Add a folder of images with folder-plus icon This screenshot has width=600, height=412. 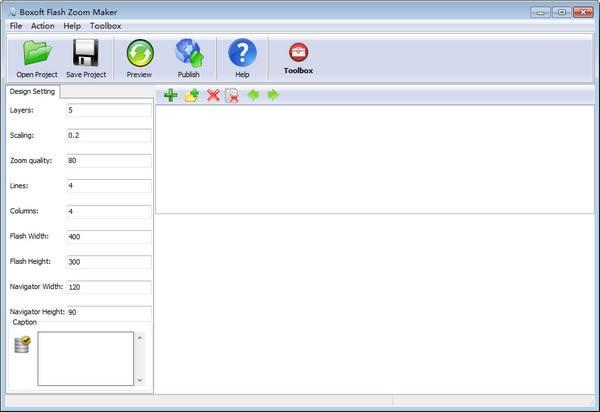192,95
